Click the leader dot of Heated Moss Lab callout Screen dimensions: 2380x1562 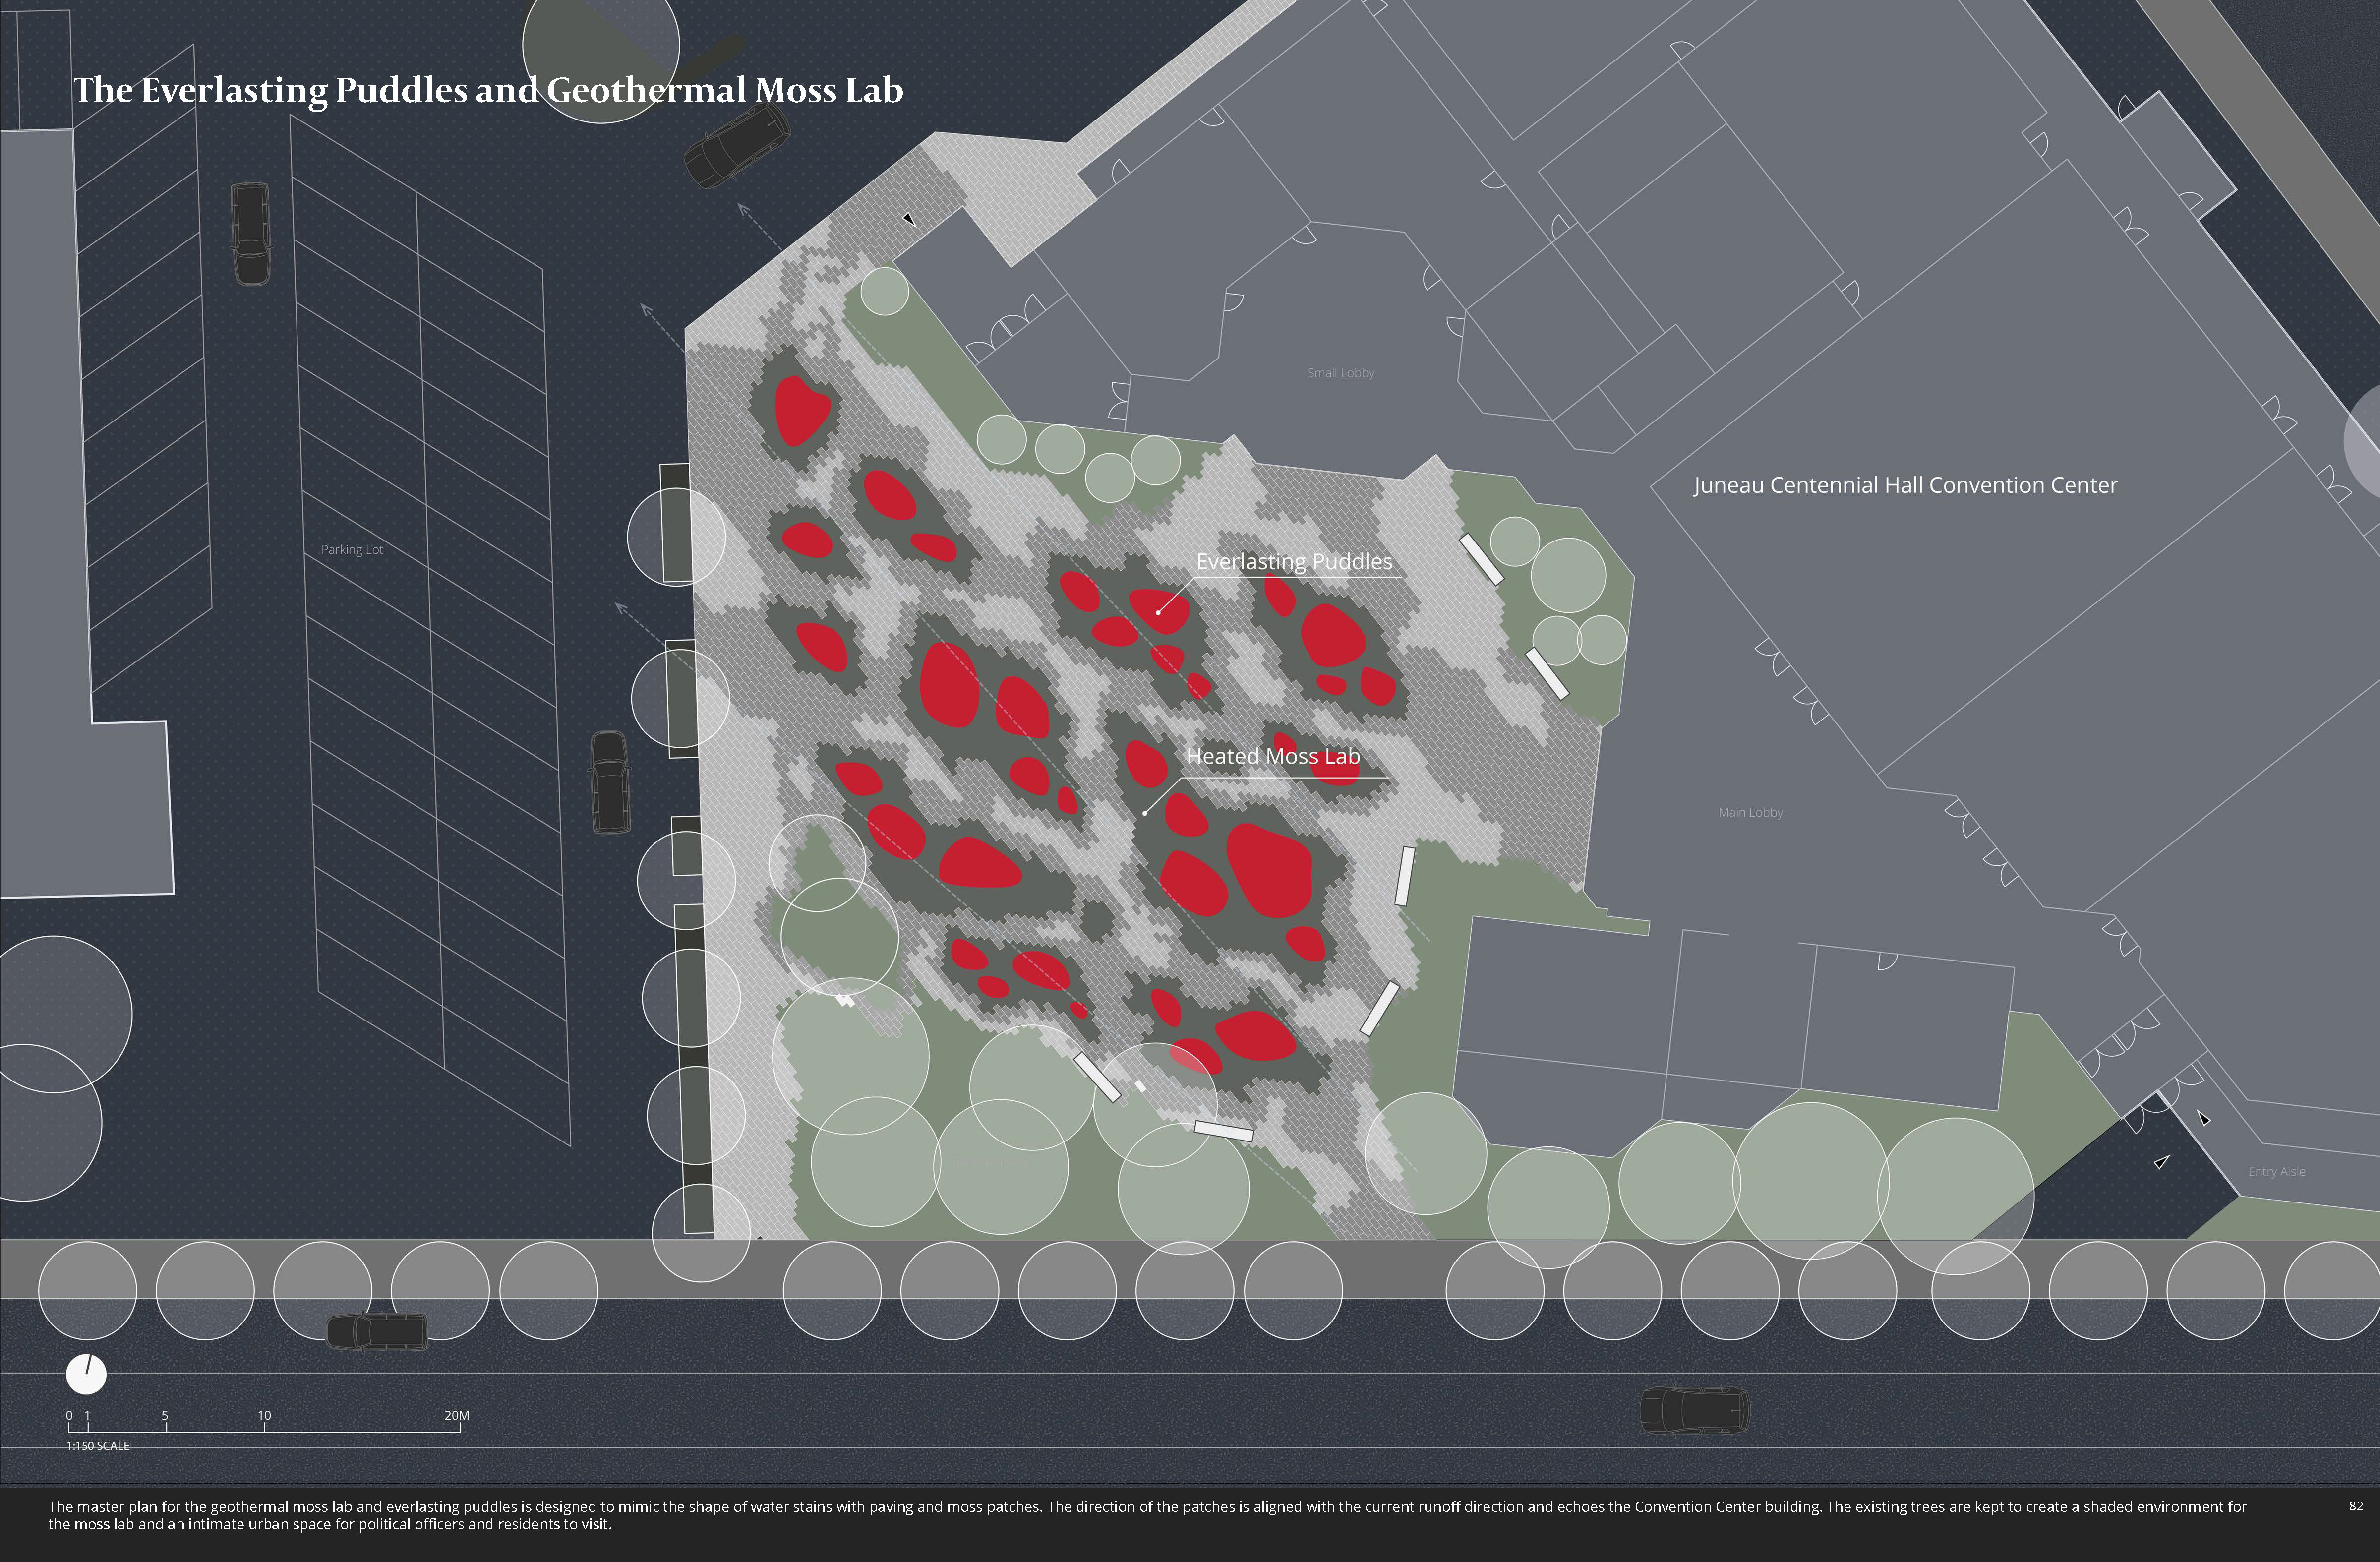[1145, 813]
